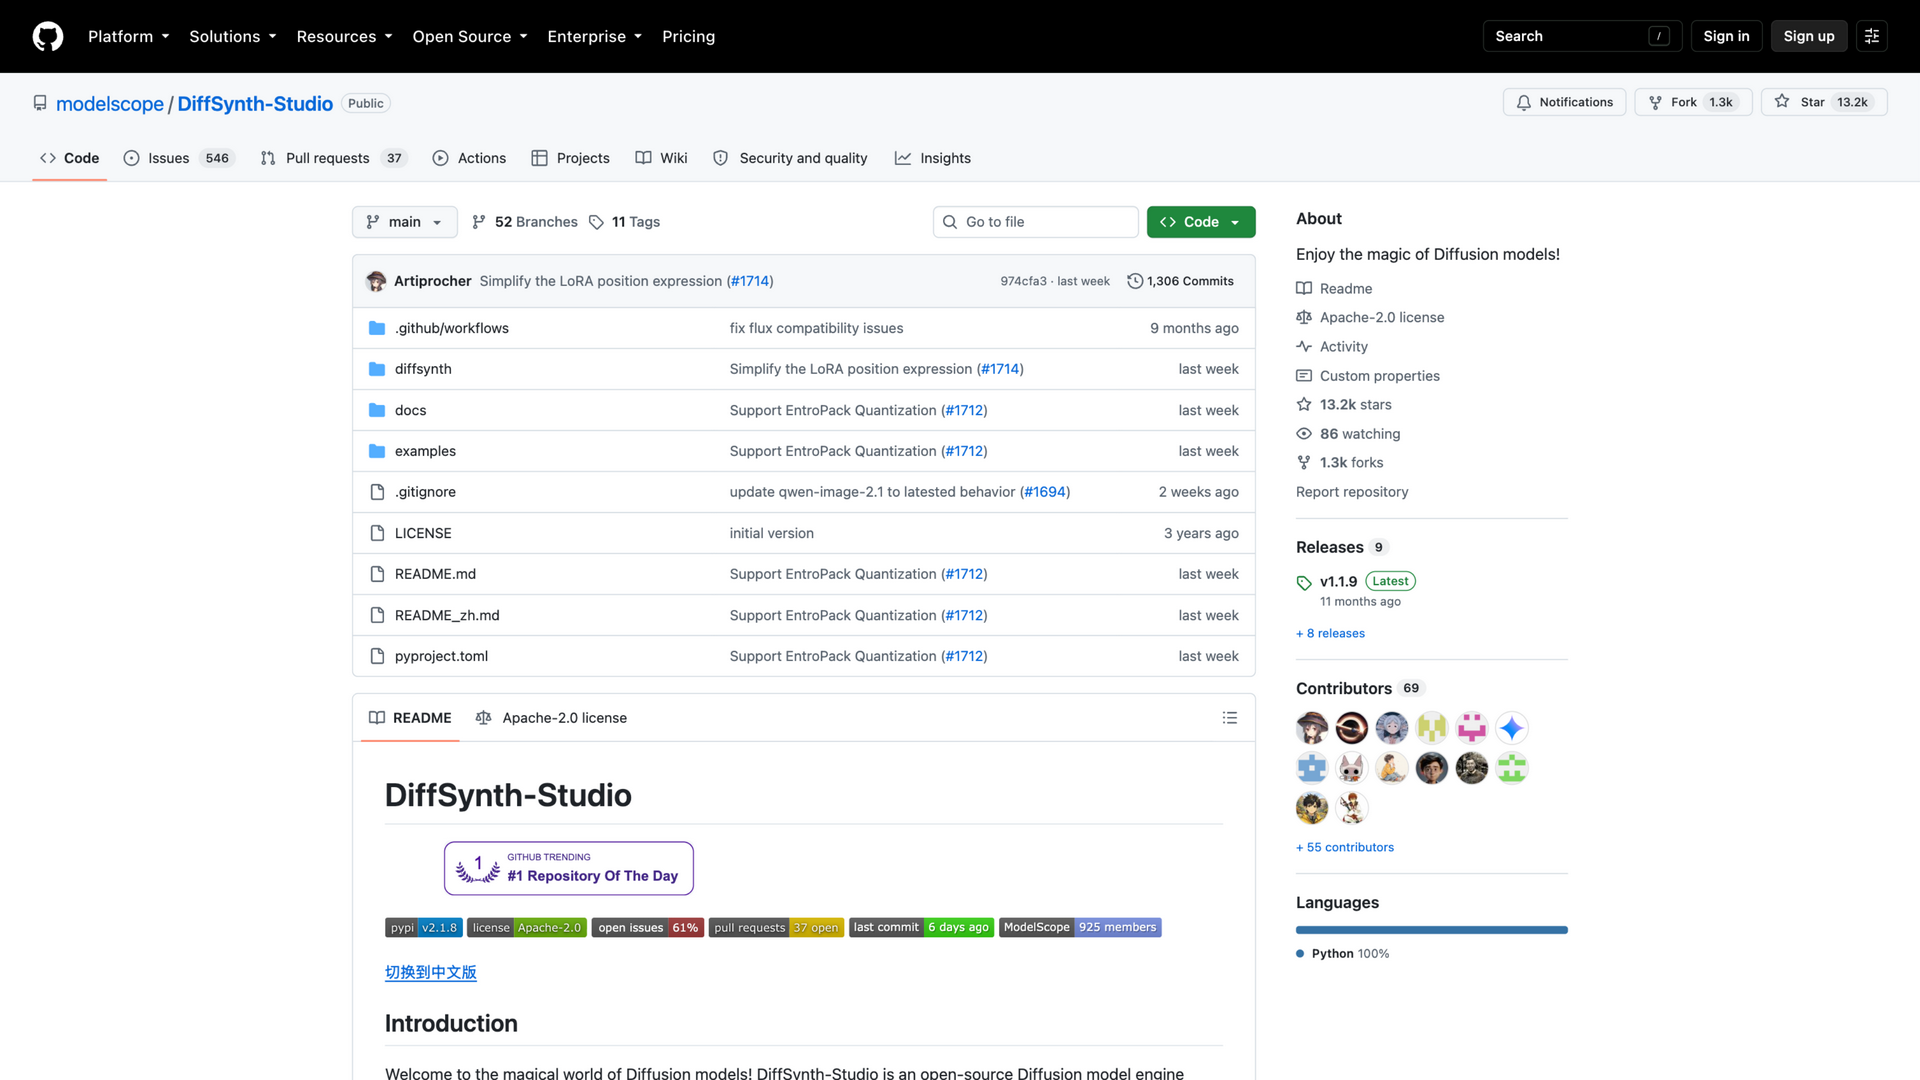Open the green Code dropdown button
Viewport: 1920px width, 1080px height.
[x=1200, y=222]
